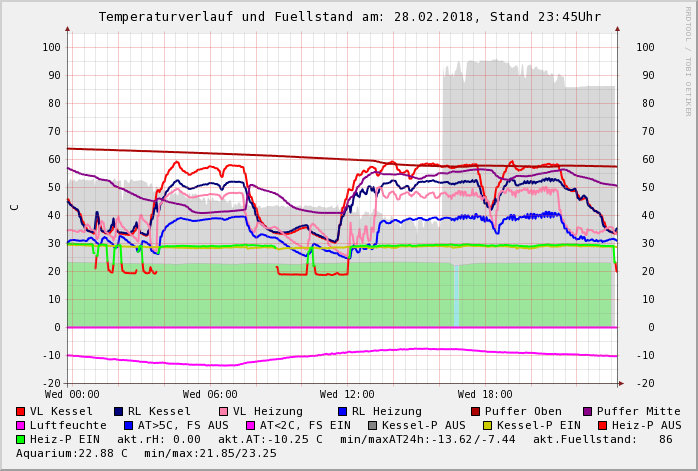Click the 'Wed 18:00' time axis label
Image resolution: width=698 pixels, height=471 pixels.
485,394
